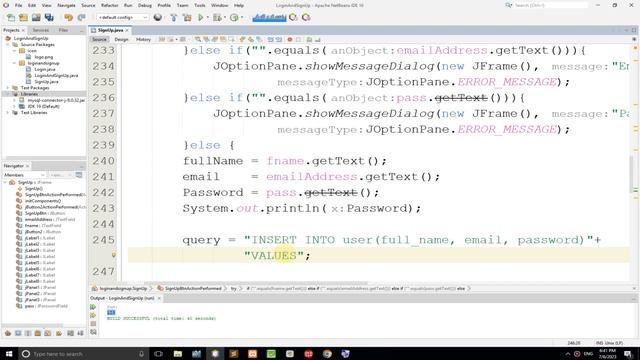The height and width of the screenshot is (360, 640).
Task: Click the globe browser icon in toolbar
Action: 158,18
